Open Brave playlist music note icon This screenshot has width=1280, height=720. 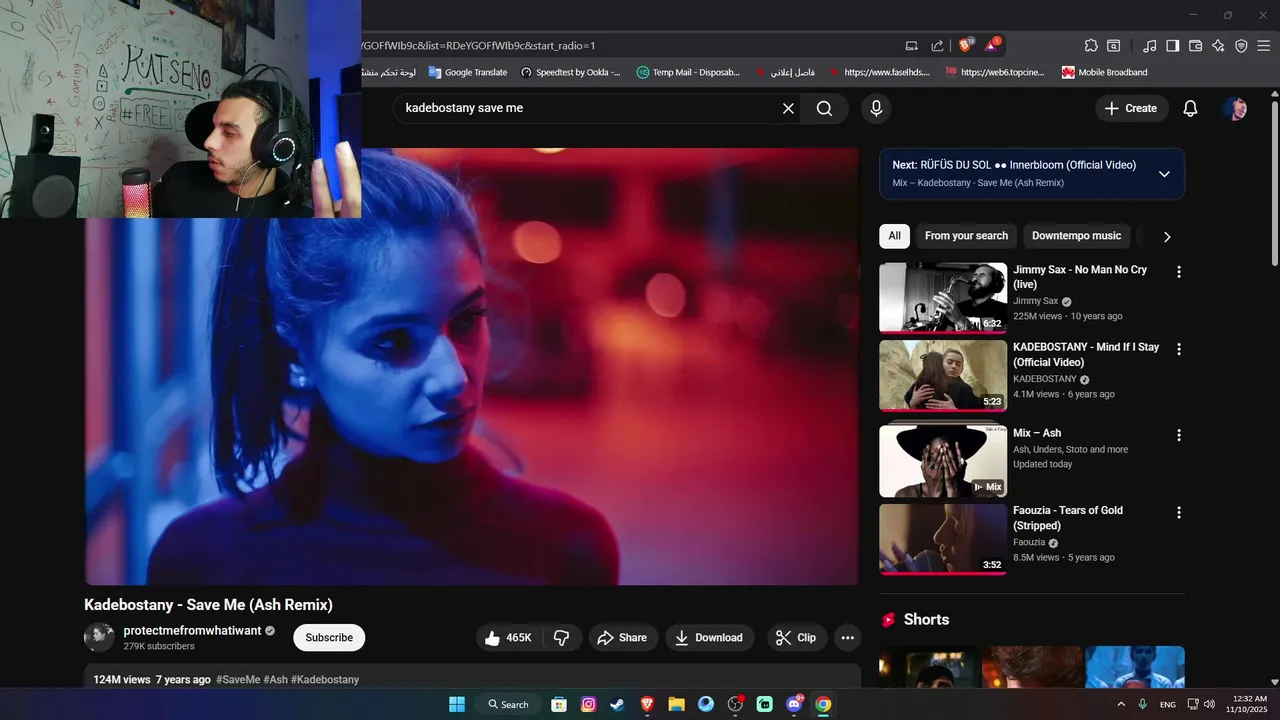coord(1150,45)
